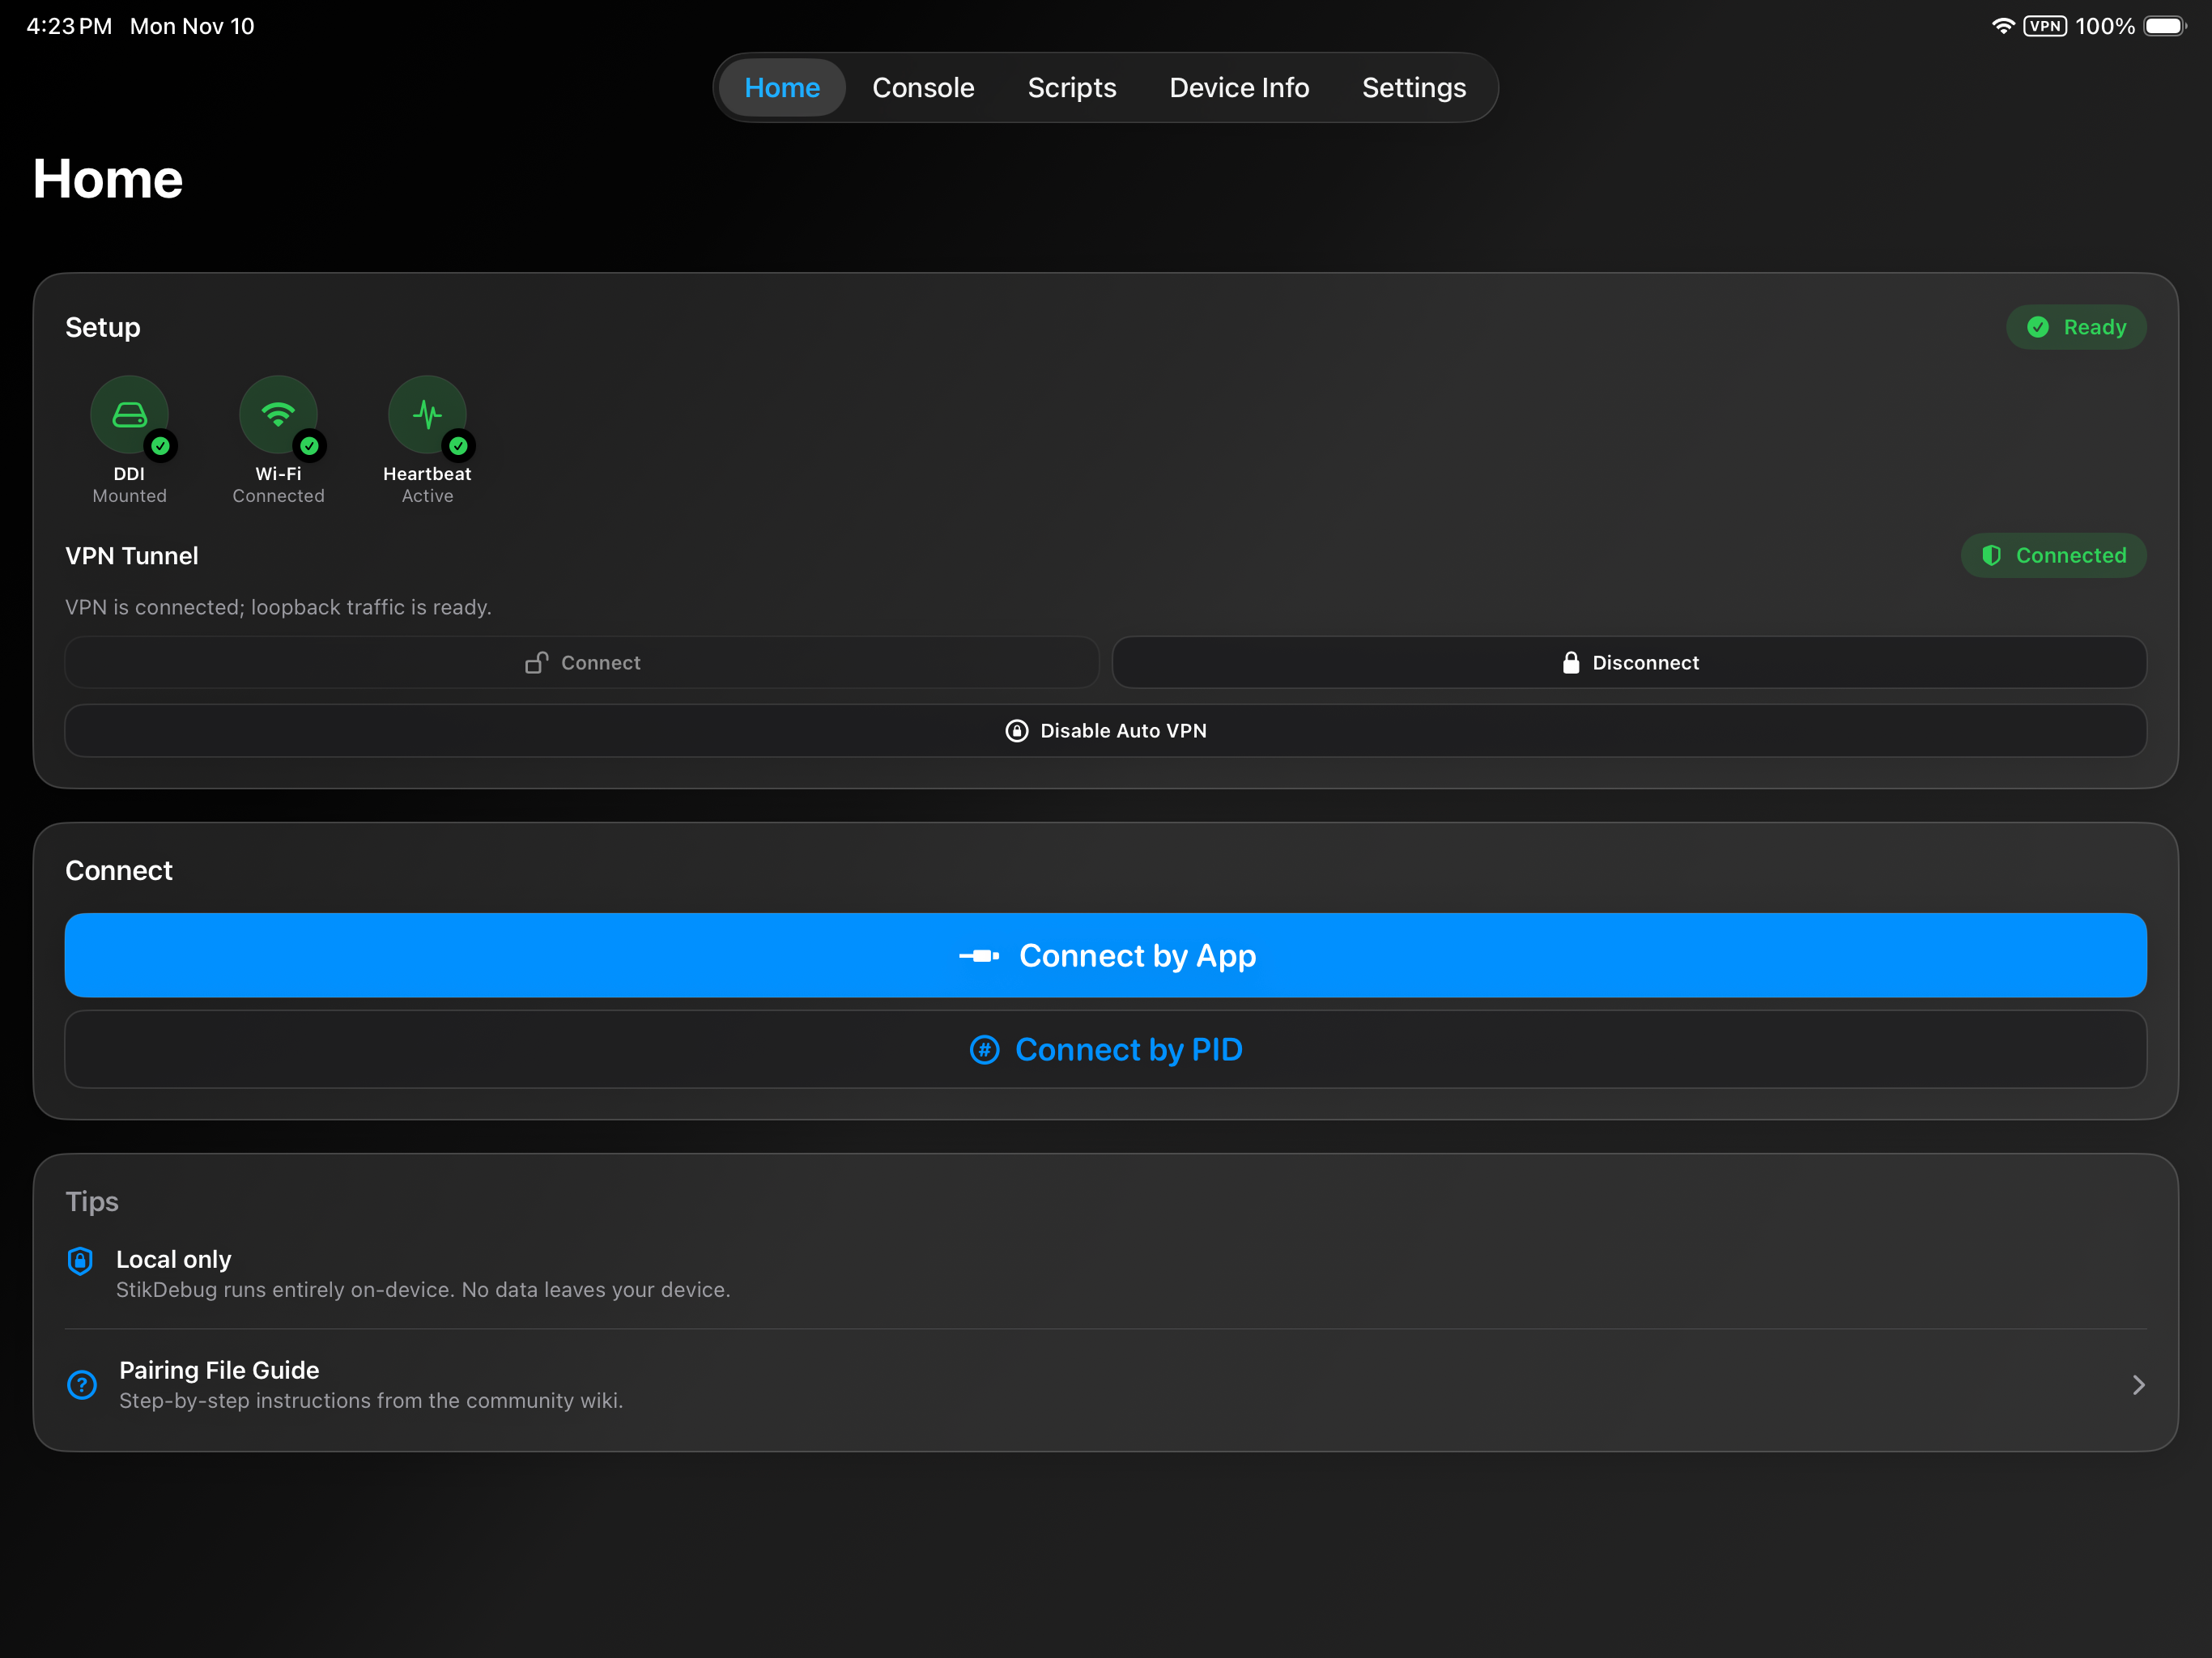Switch to the Console tab
The width and height of the screenshot is (2212, 1658).
pyautogui.click(x=922, y=88)
